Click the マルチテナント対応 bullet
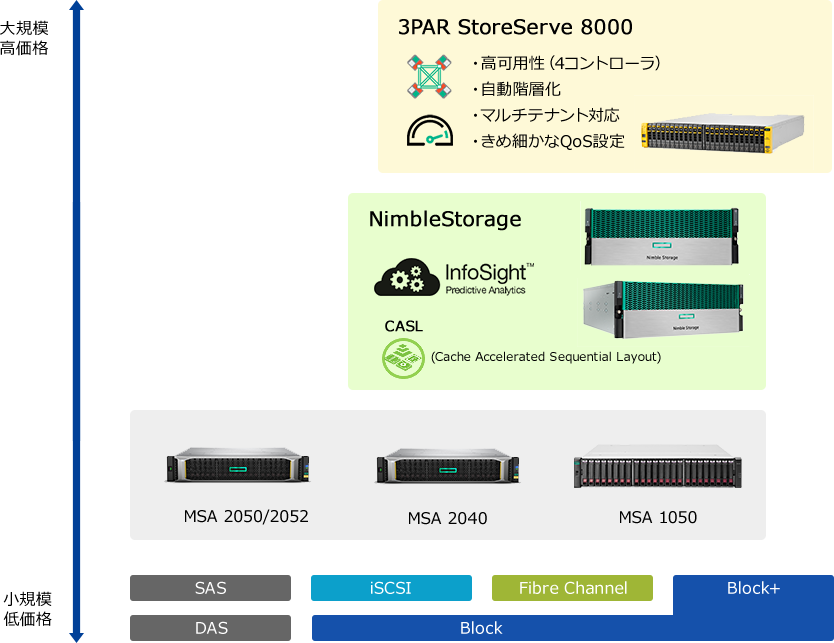The width and height of the screenshot is (834, 643). coord(546,115)
